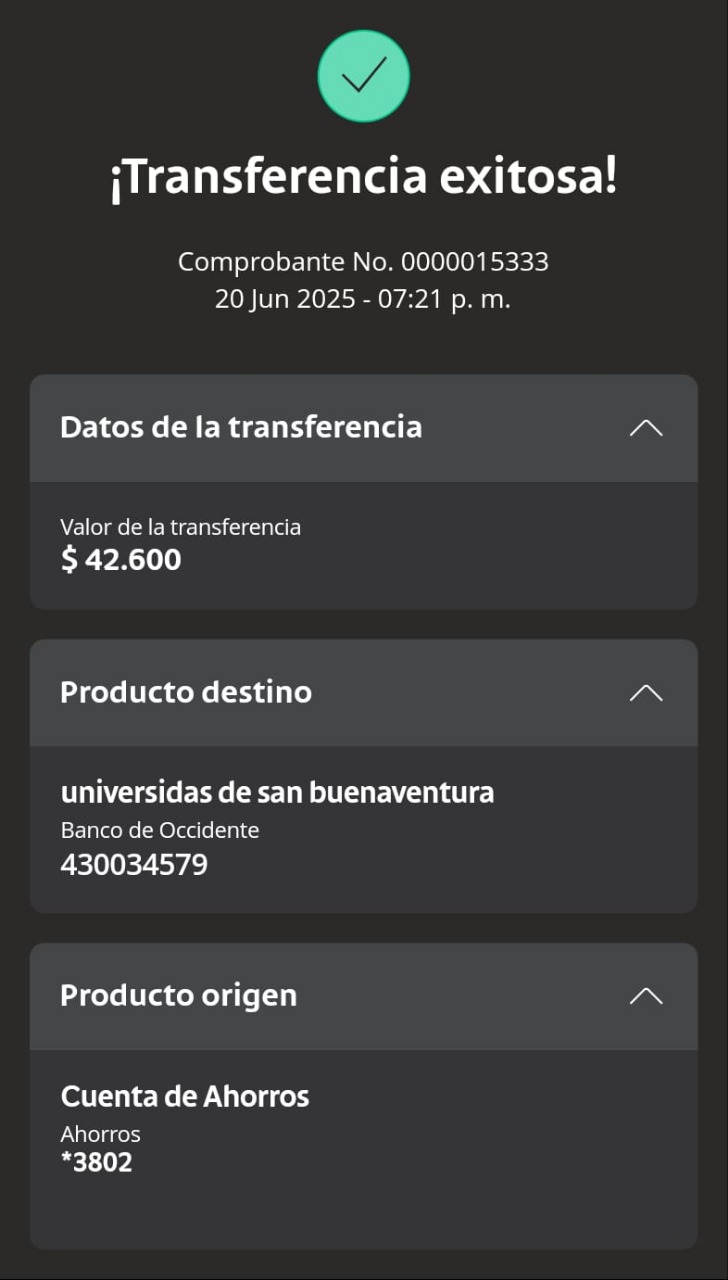Image resolution: width=728 pixels, height=1280 pixels.
Task: Select the $ 42.600 amount
Action: coord(121,560)
